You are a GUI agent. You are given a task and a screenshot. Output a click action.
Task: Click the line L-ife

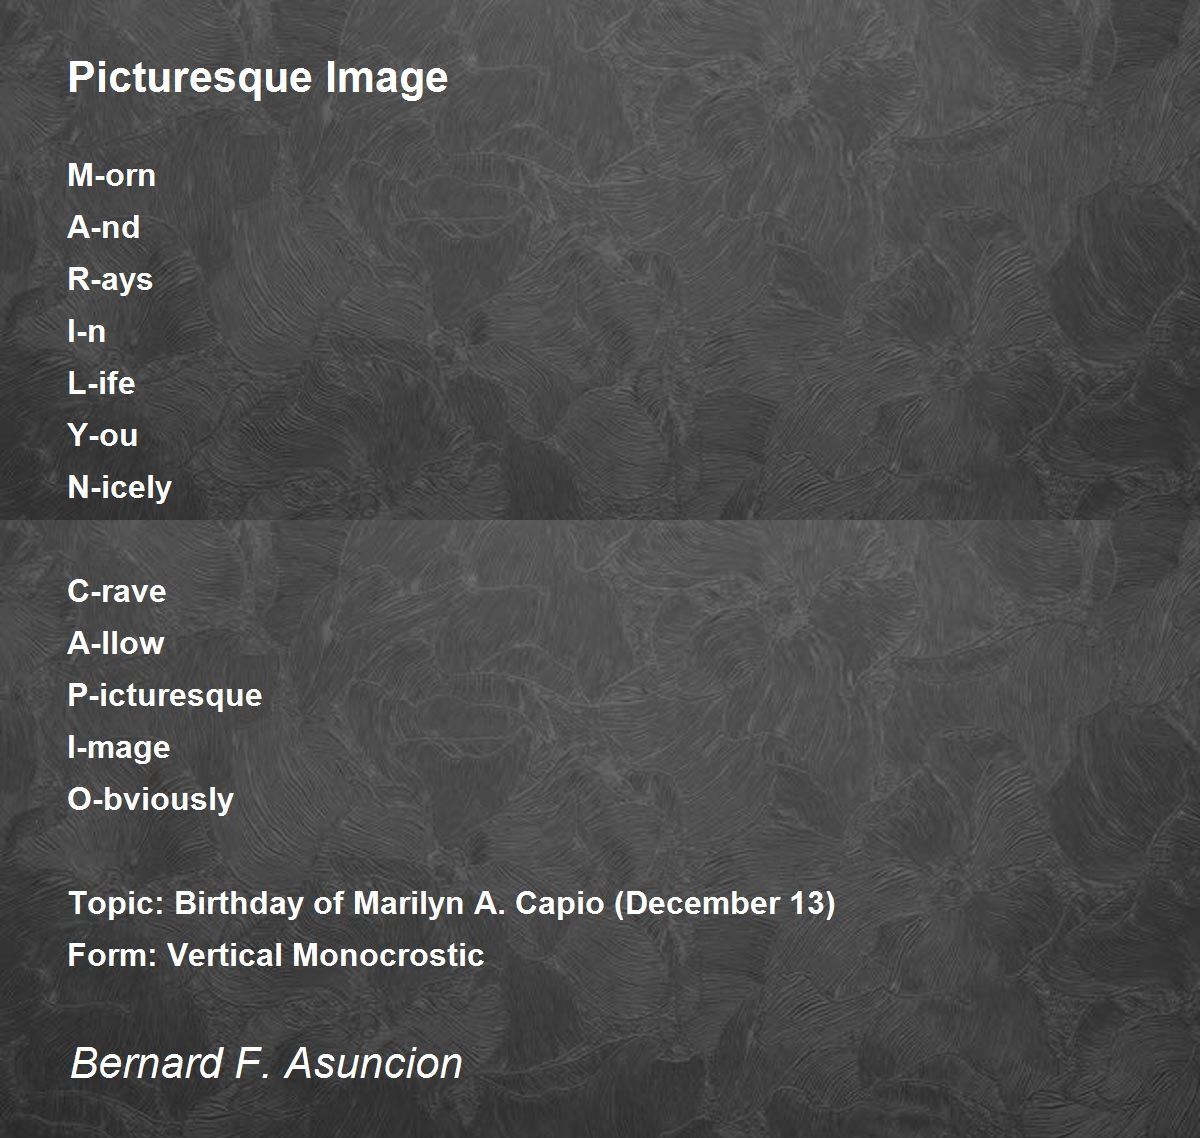click(101, 384)
